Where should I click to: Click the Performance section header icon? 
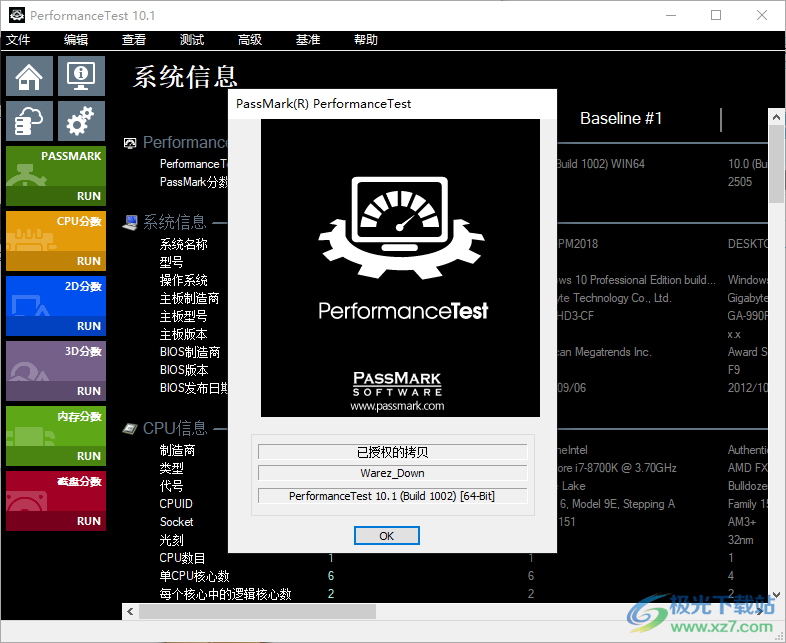[x=130, y=143]
